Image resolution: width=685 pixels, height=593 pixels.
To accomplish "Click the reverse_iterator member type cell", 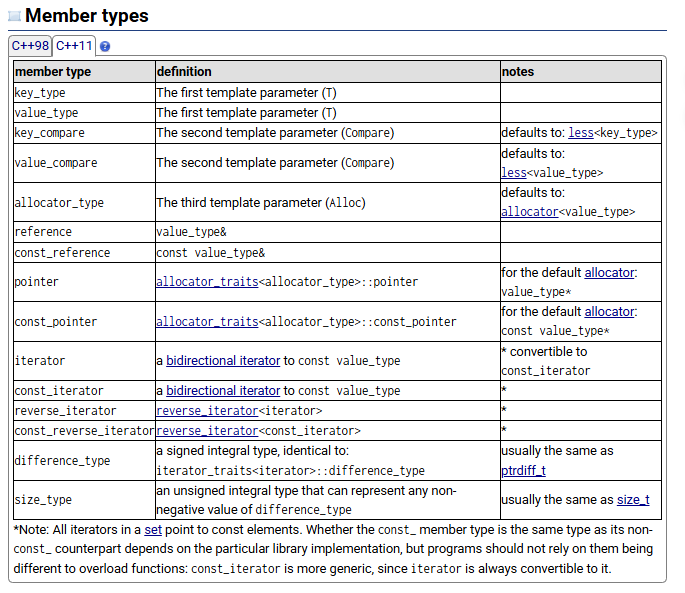I will (84, 411).
